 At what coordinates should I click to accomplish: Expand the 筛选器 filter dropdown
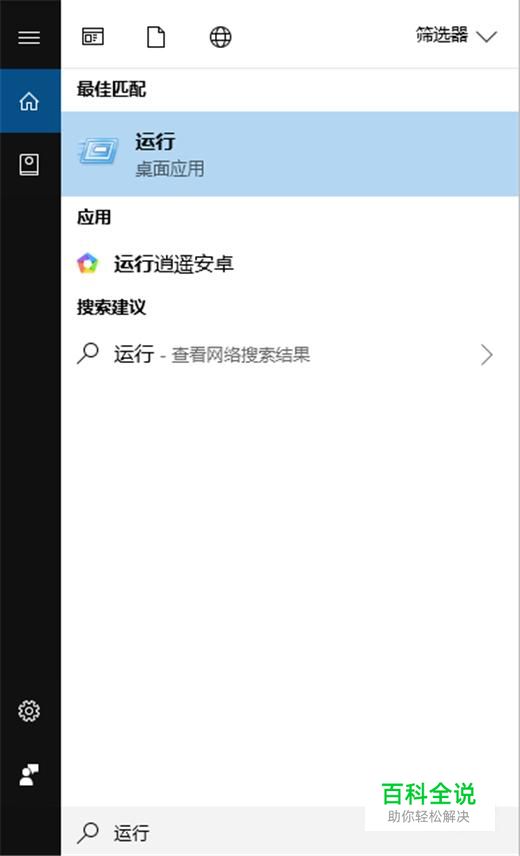(x=456, y=35)
